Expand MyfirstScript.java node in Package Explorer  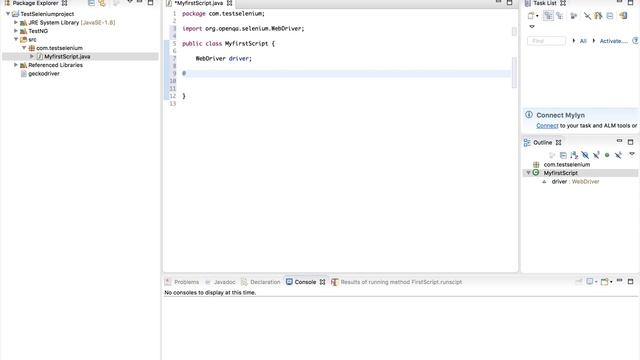[32, 57]
